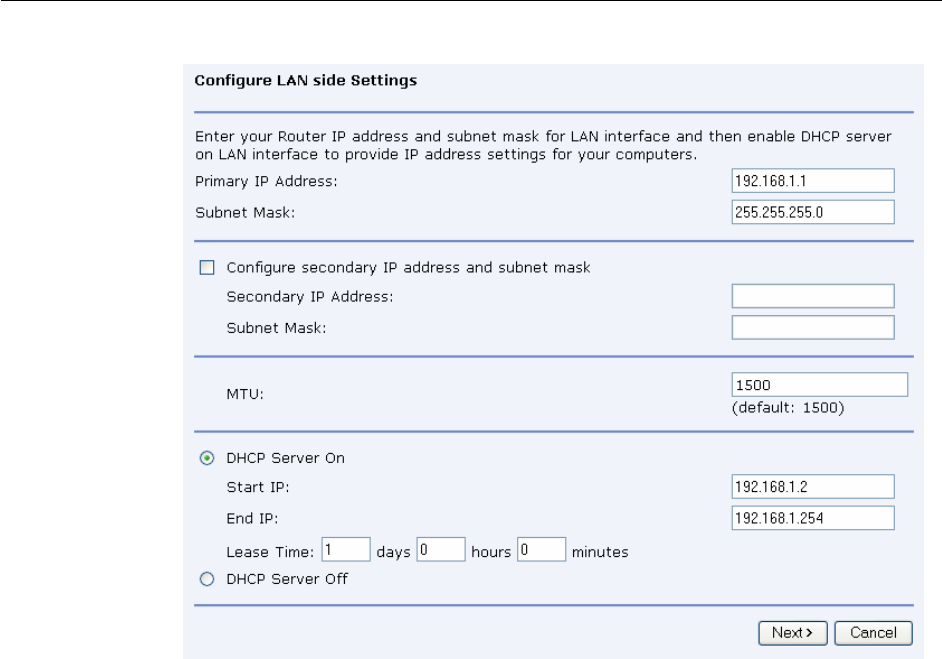This screenshot has height=659, width=942.
Task: Click the Configure LAN side Settings heading
Action: [306, 80]
